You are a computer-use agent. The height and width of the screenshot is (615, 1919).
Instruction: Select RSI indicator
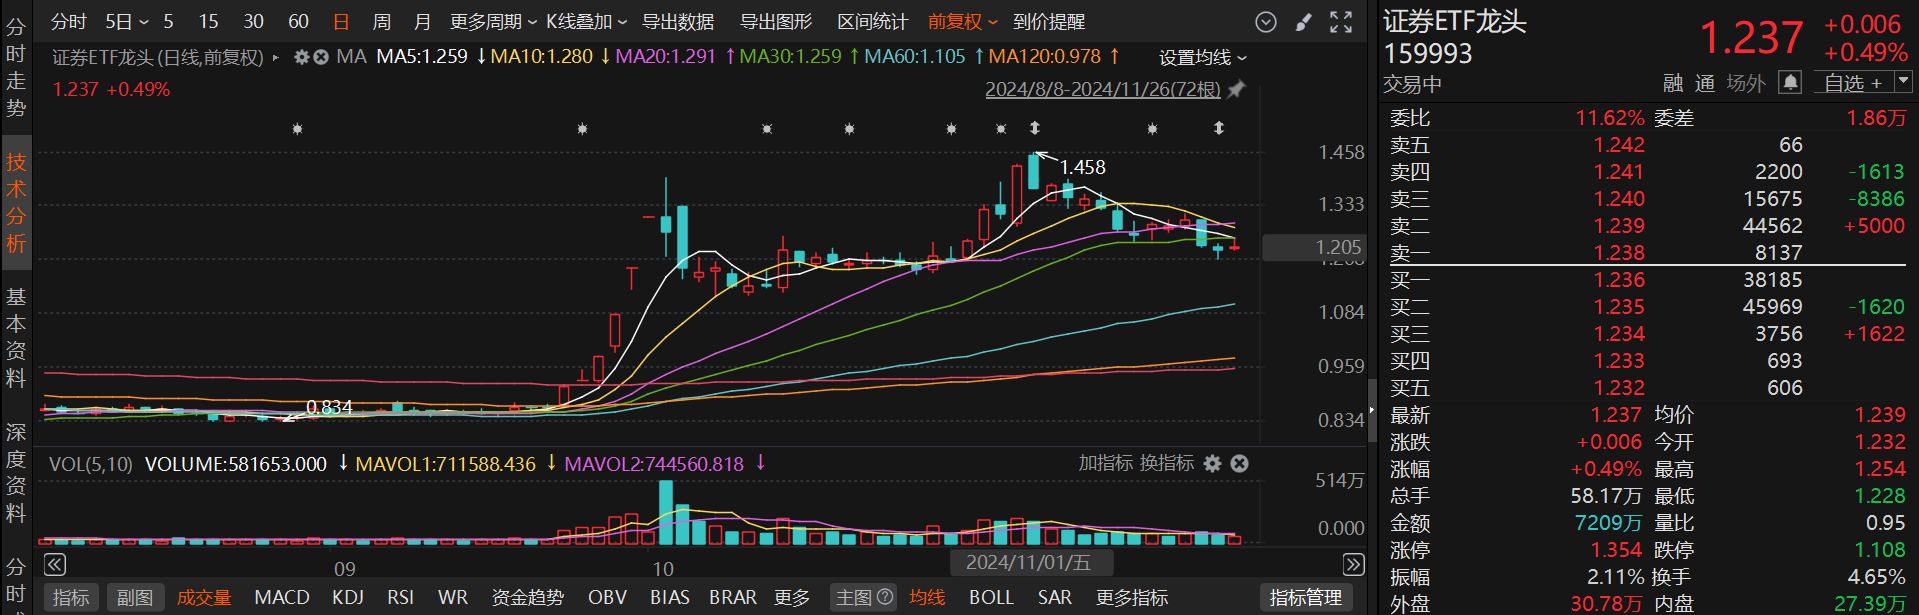(x=400, y=597)
